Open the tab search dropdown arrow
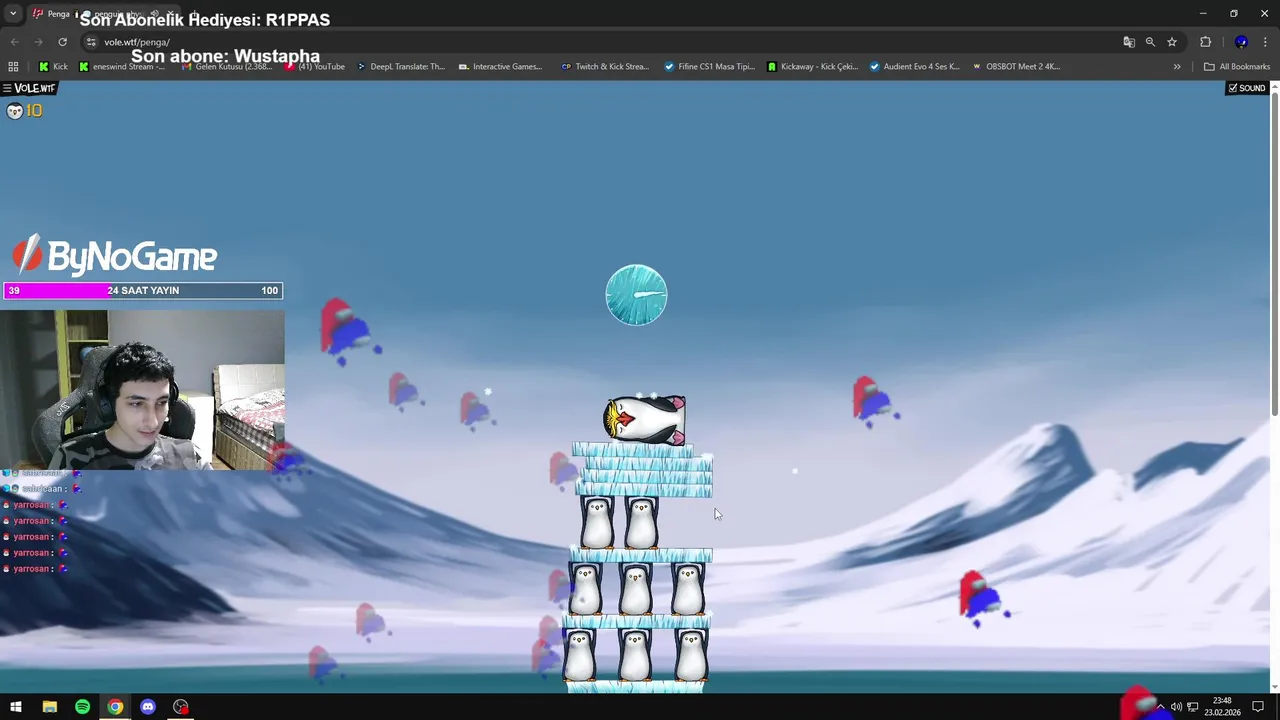 (x=13, y=14)
